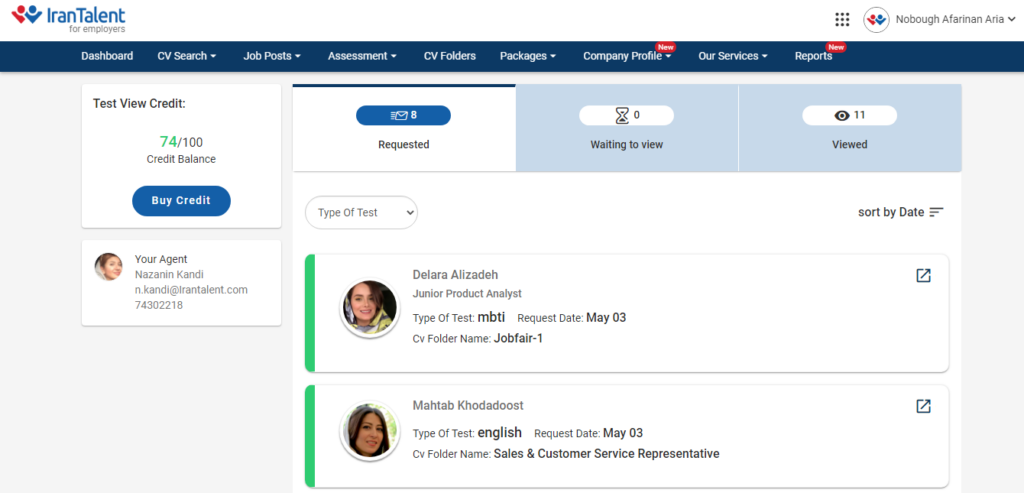This screenshot has width=1024, height=493.
Task: Open the CV Folders menu item
Action: tap(450, 56)
